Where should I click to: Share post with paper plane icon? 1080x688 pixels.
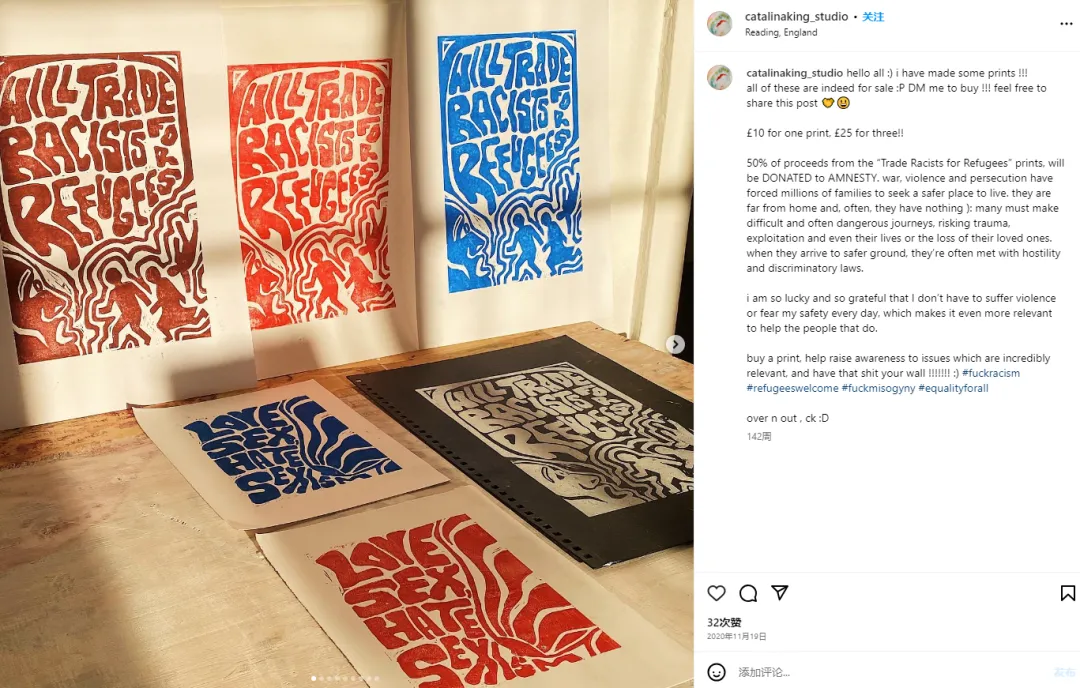[x=779, y=593]
